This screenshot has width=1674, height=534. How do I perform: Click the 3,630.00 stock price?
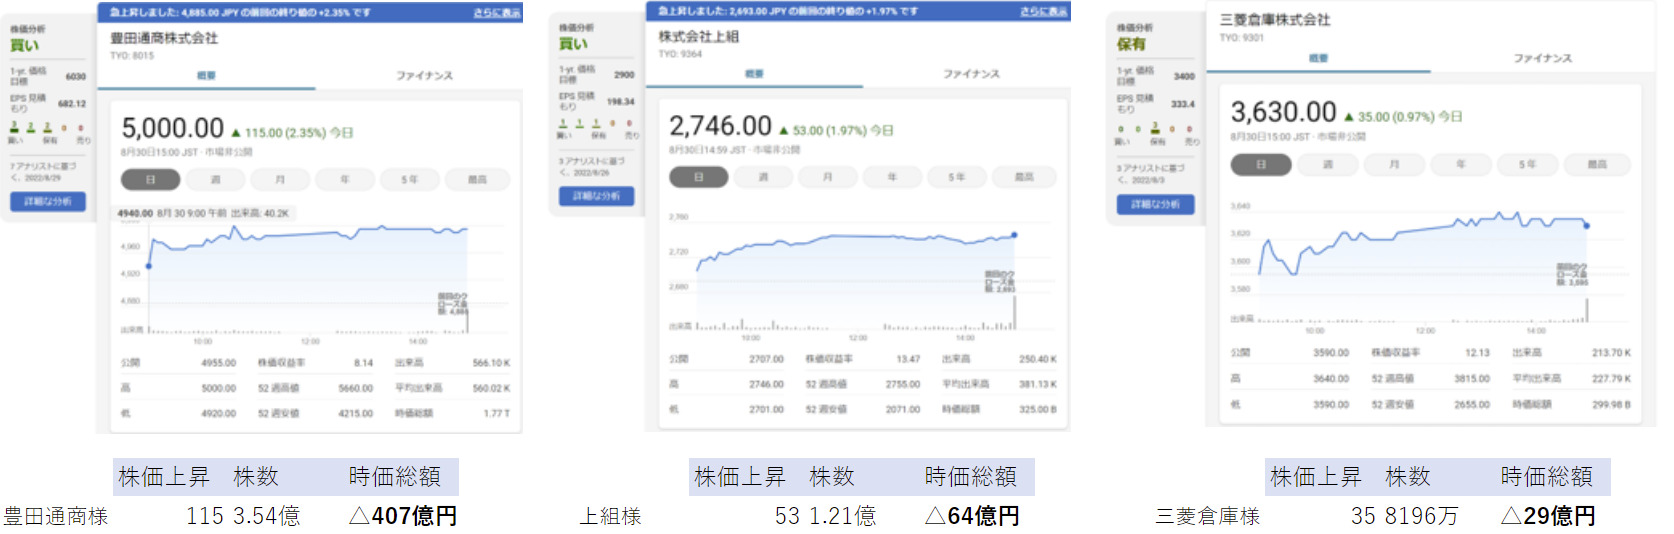click(x=1283, y=112)
